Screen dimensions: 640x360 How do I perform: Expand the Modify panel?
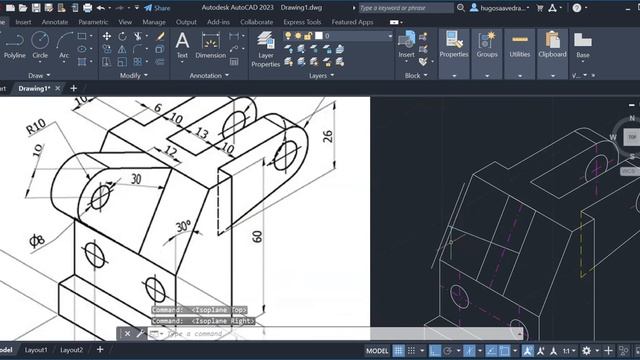pos(133,76)
